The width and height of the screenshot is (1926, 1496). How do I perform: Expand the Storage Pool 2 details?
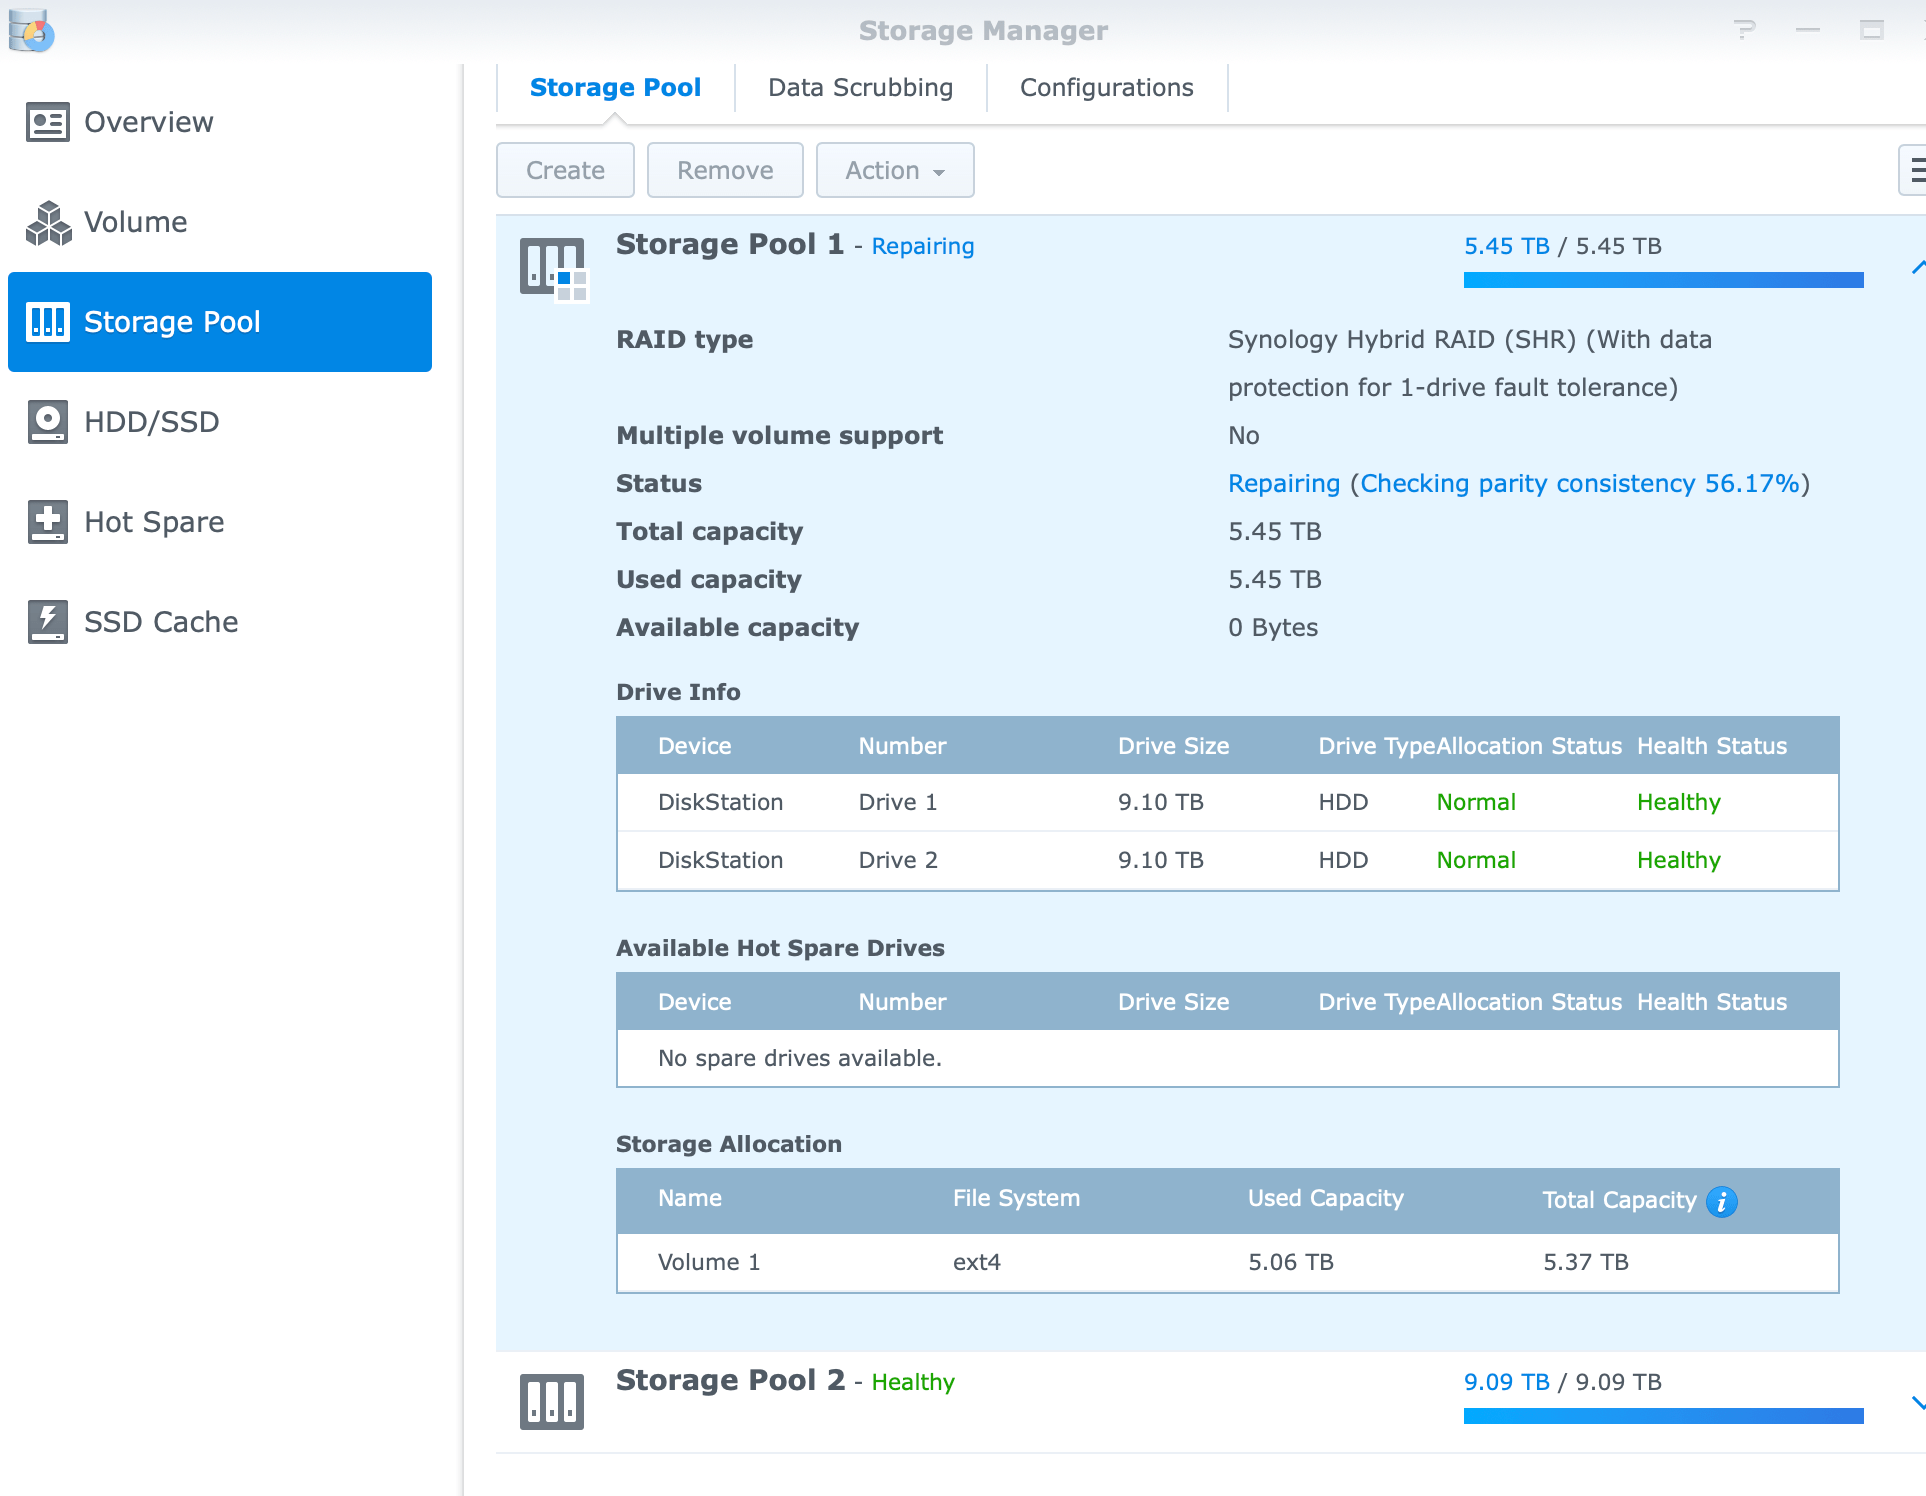tap(1916, 1402)
